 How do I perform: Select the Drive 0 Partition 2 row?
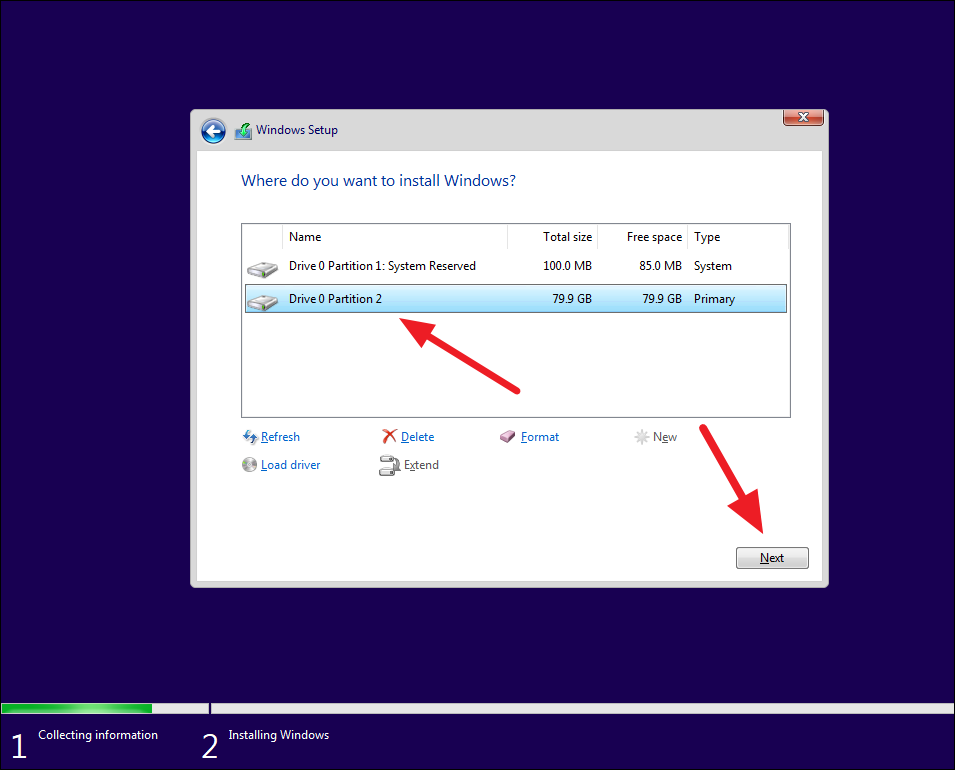coord(516,298)
